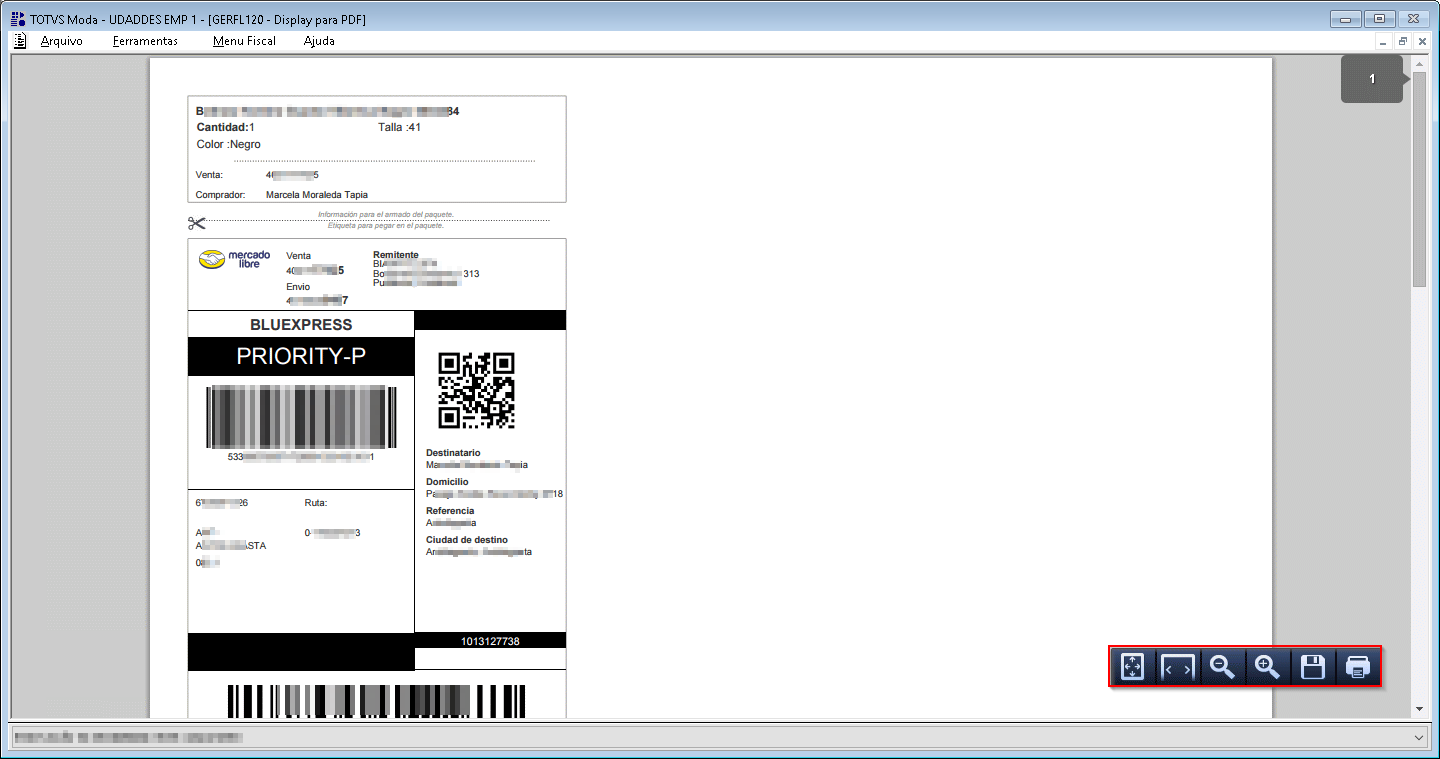Viewport: 1440px width, 759px height.
Task: Click the scissors cut-line icon
Action: tap(196, 223)
